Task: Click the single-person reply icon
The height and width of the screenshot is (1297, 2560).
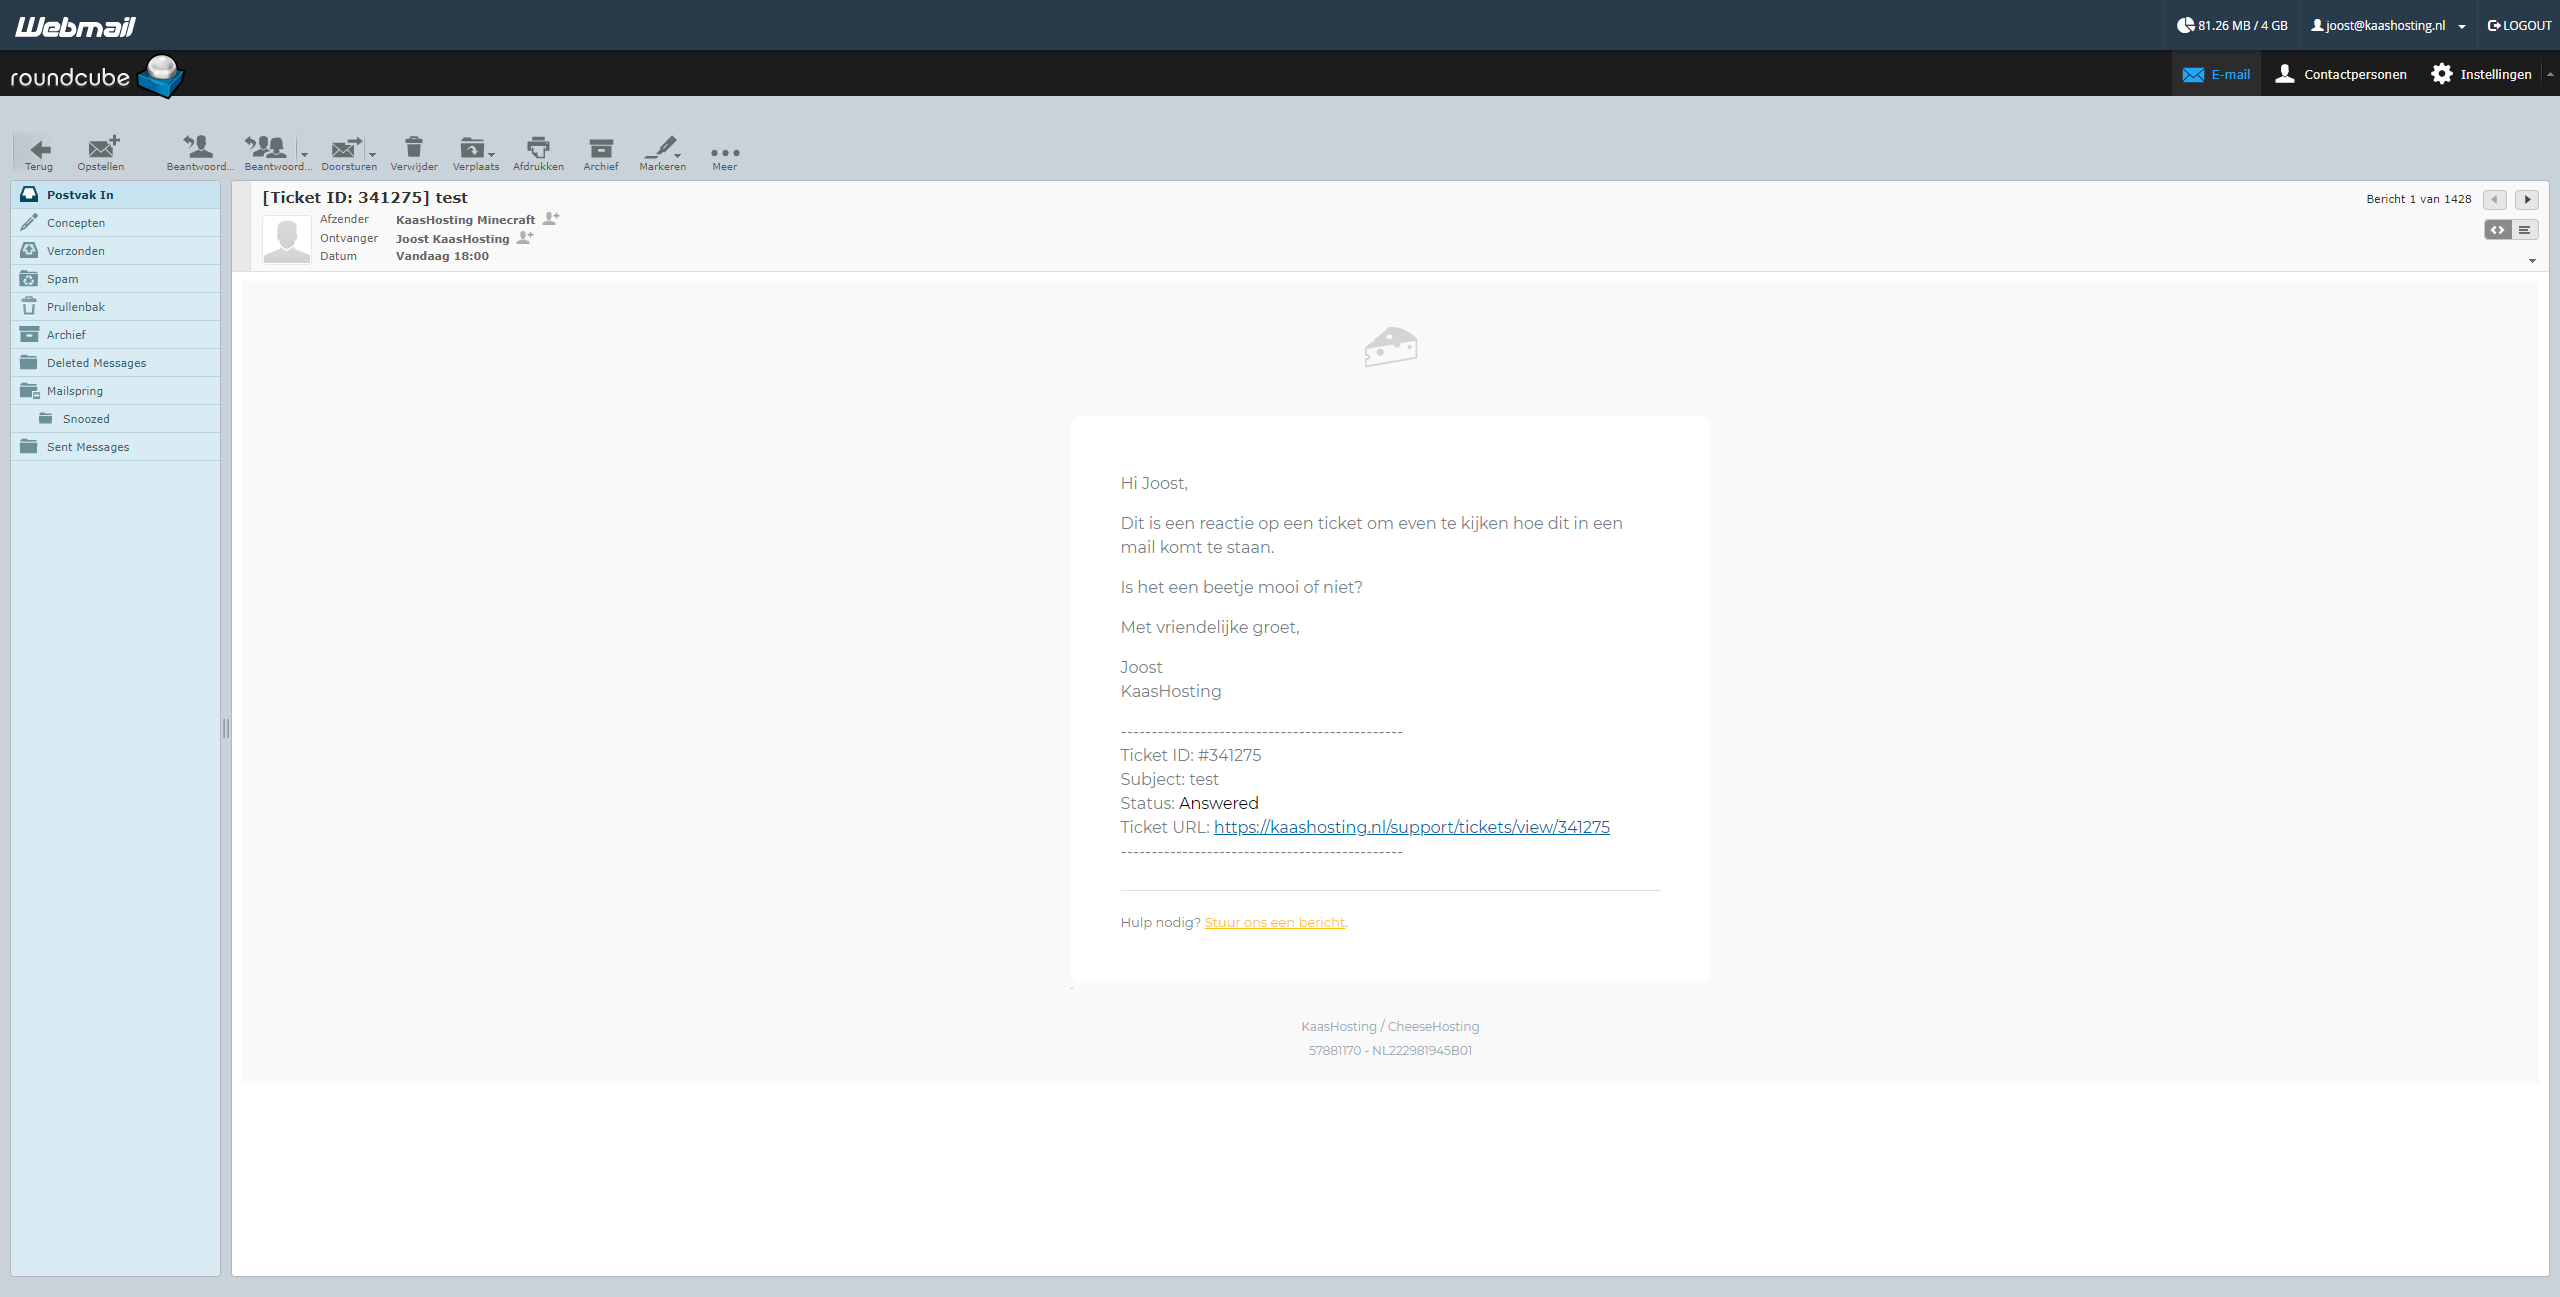Action: point(198,147)
